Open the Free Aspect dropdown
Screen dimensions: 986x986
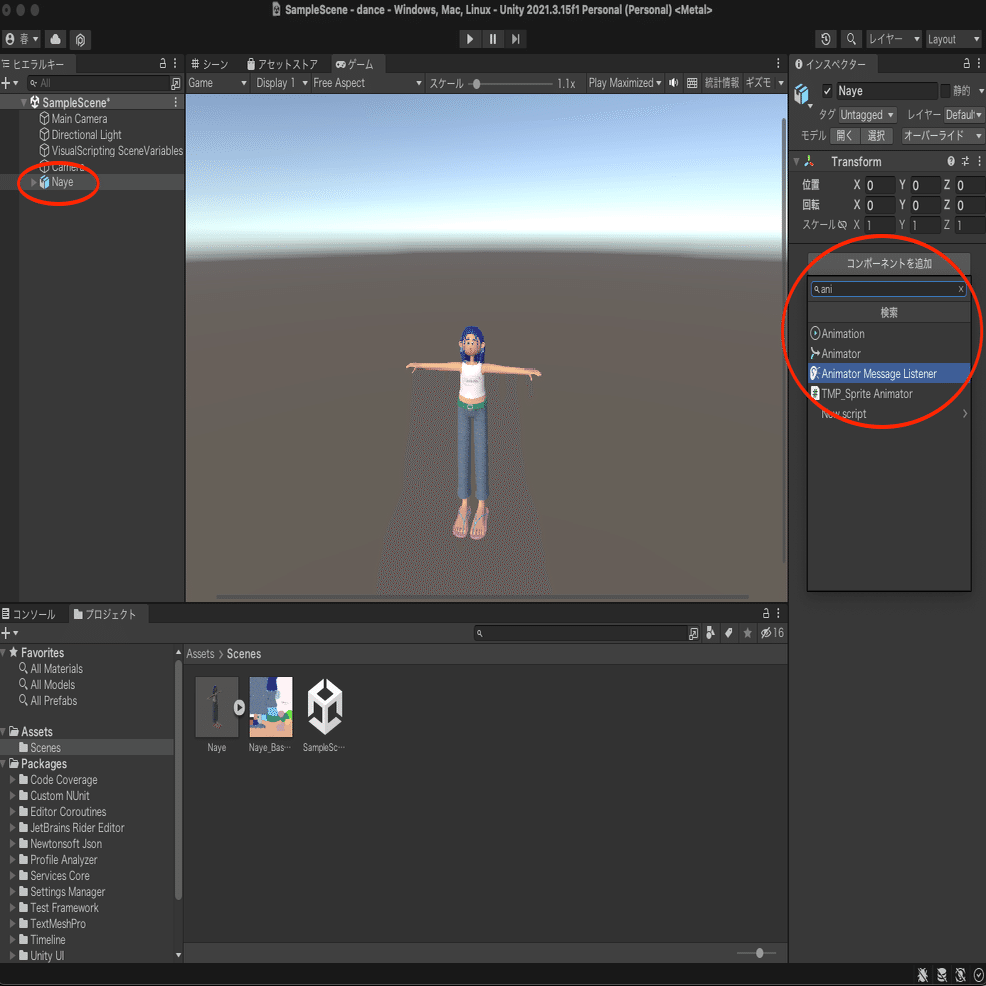[x=368, y=83]
